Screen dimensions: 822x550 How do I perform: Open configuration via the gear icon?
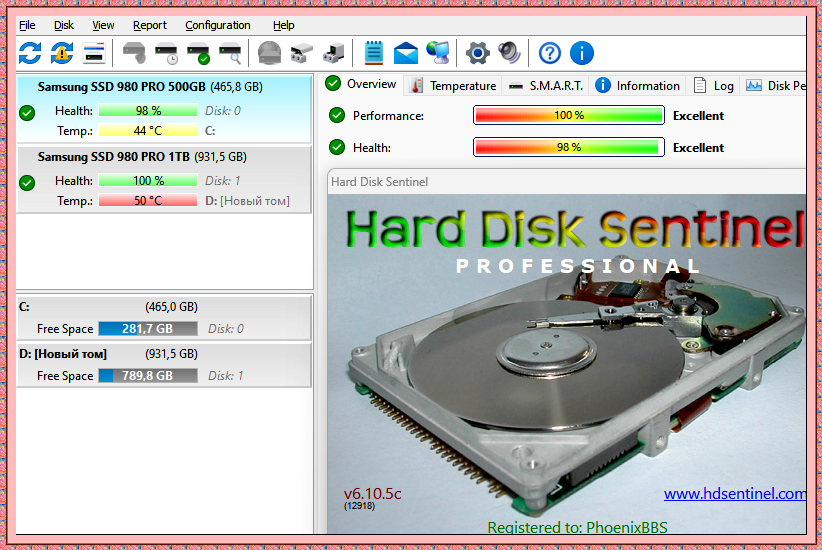(x=478, y=53)
